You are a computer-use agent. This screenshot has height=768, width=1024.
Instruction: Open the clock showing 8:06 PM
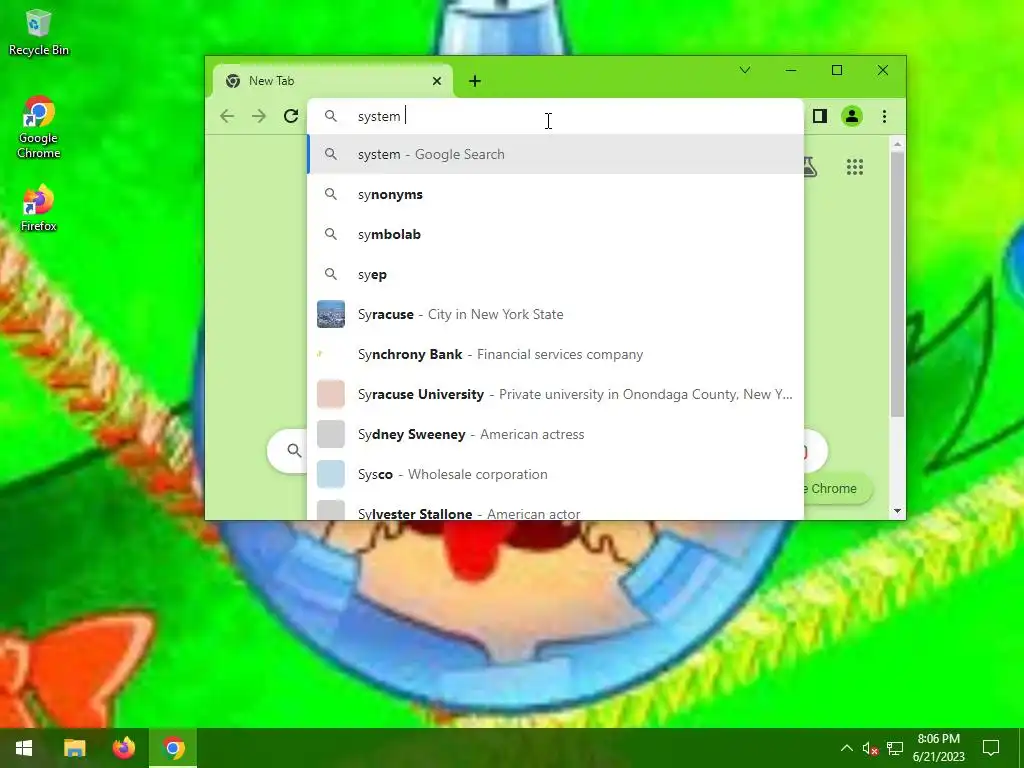pyautogui.click(x=938, y=748)
